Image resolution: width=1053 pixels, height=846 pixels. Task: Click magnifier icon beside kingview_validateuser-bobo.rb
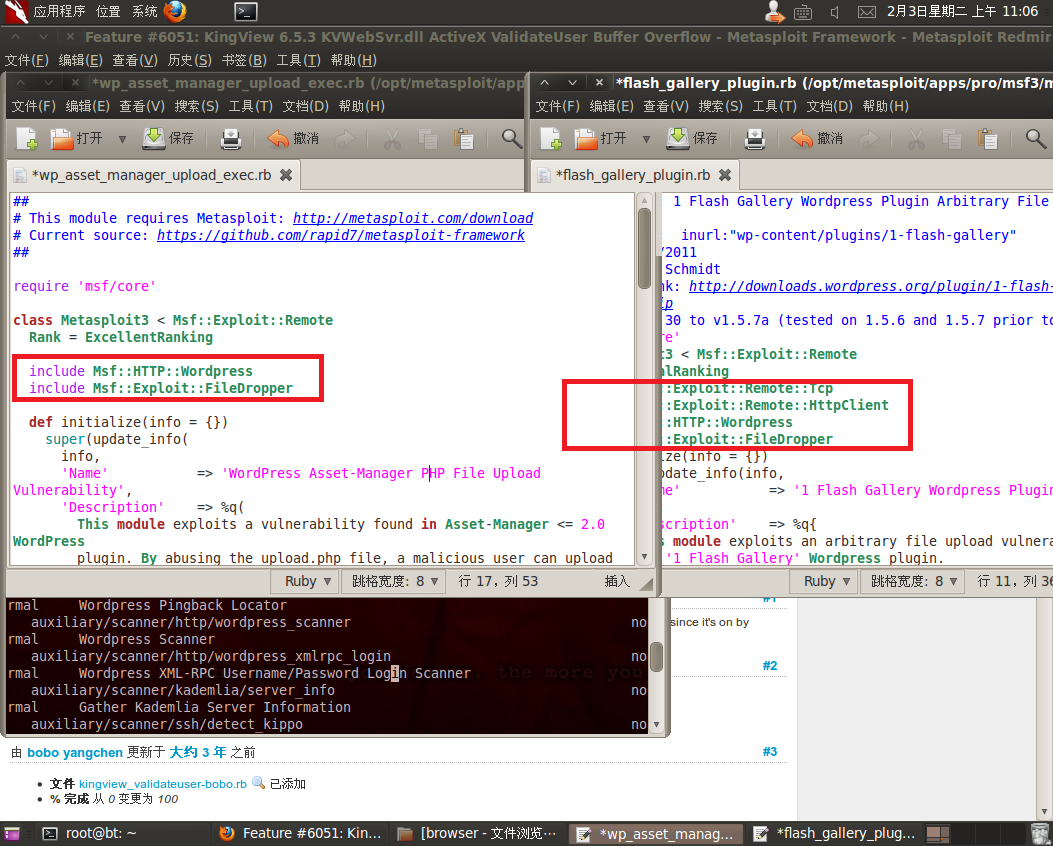258,784
